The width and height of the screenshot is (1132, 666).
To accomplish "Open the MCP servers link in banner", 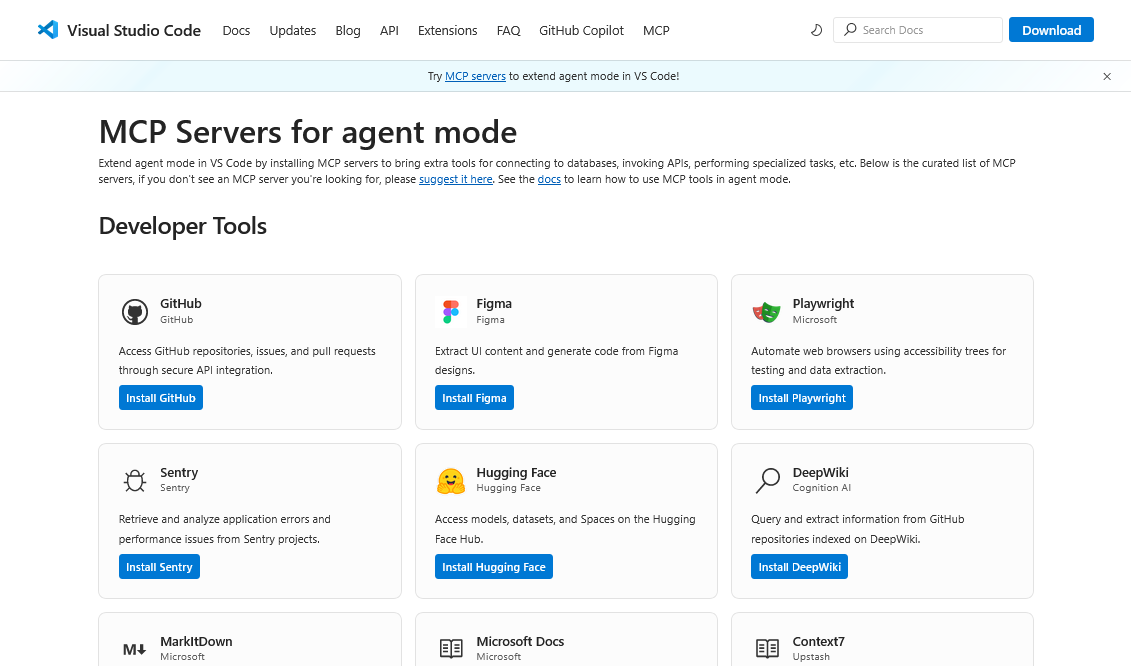I will point(475,76).
